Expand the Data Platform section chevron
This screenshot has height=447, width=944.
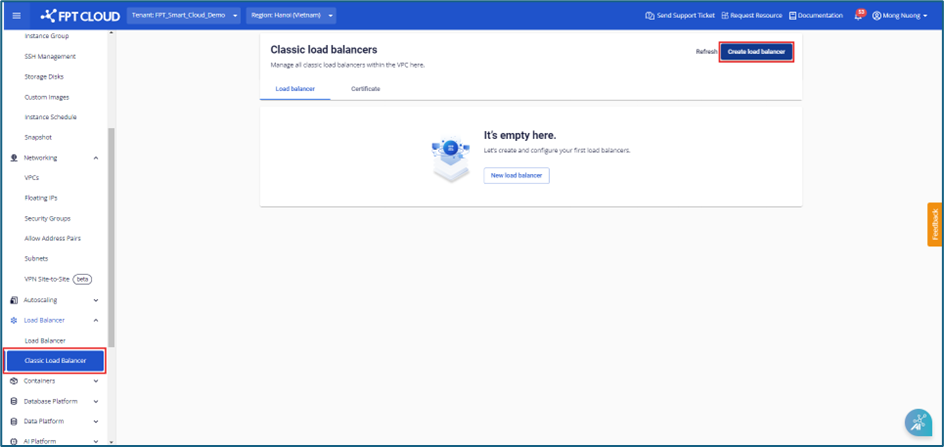96,421
